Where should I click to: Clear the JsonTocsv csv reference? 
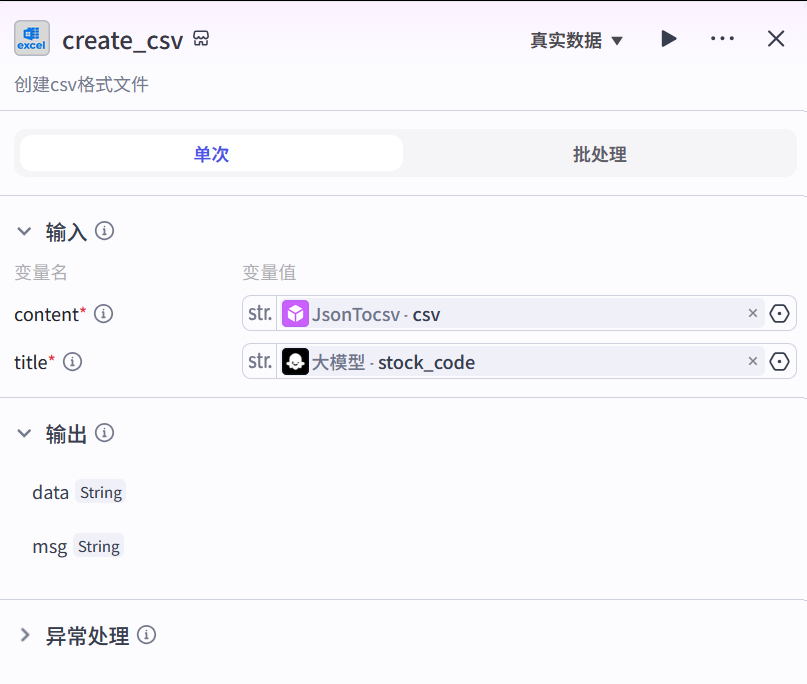point(753,313)
